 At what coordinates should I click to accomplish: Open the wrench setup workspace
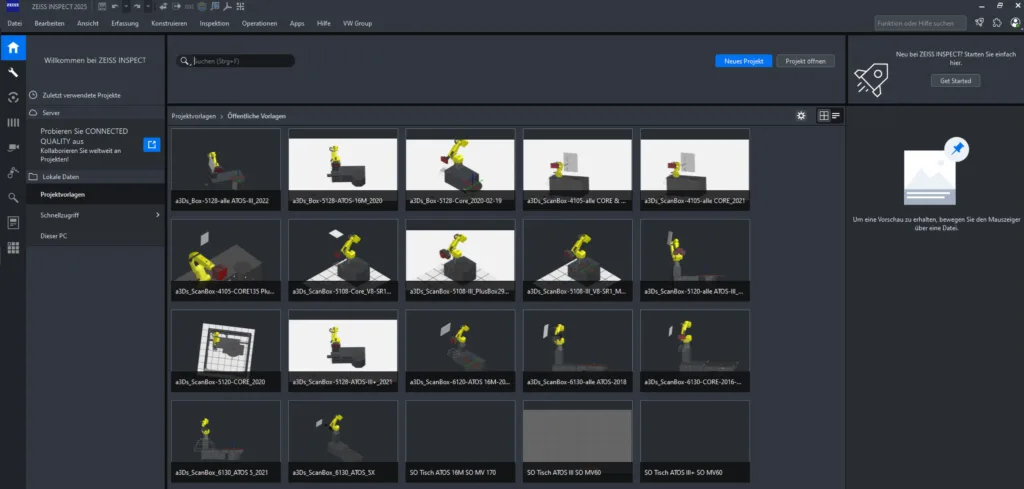point(13,72)
